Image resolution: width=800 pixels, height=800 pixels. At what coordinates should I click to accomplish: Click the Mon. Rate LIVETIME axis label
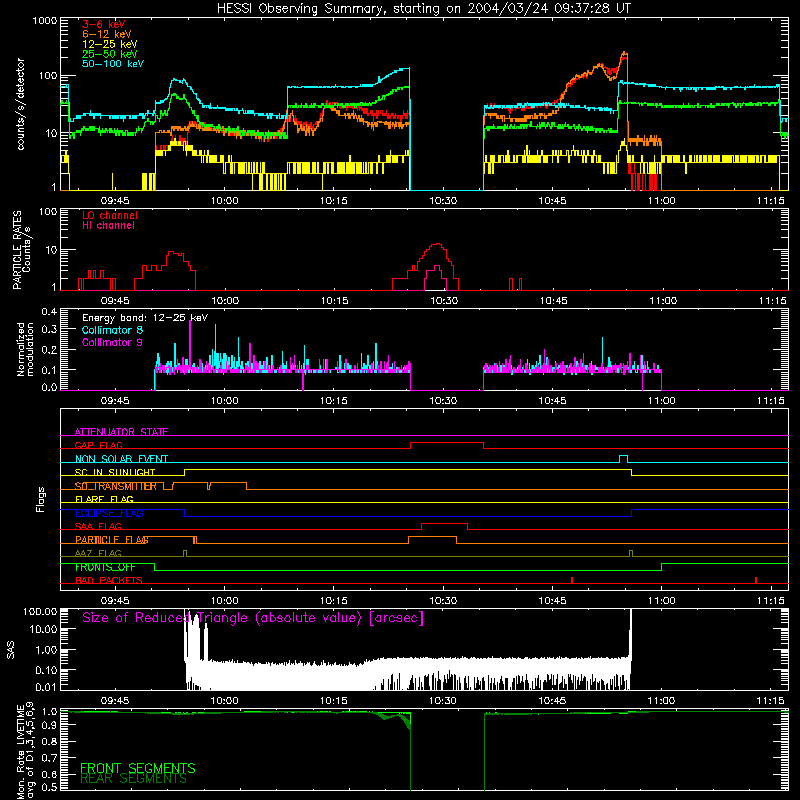25,751
